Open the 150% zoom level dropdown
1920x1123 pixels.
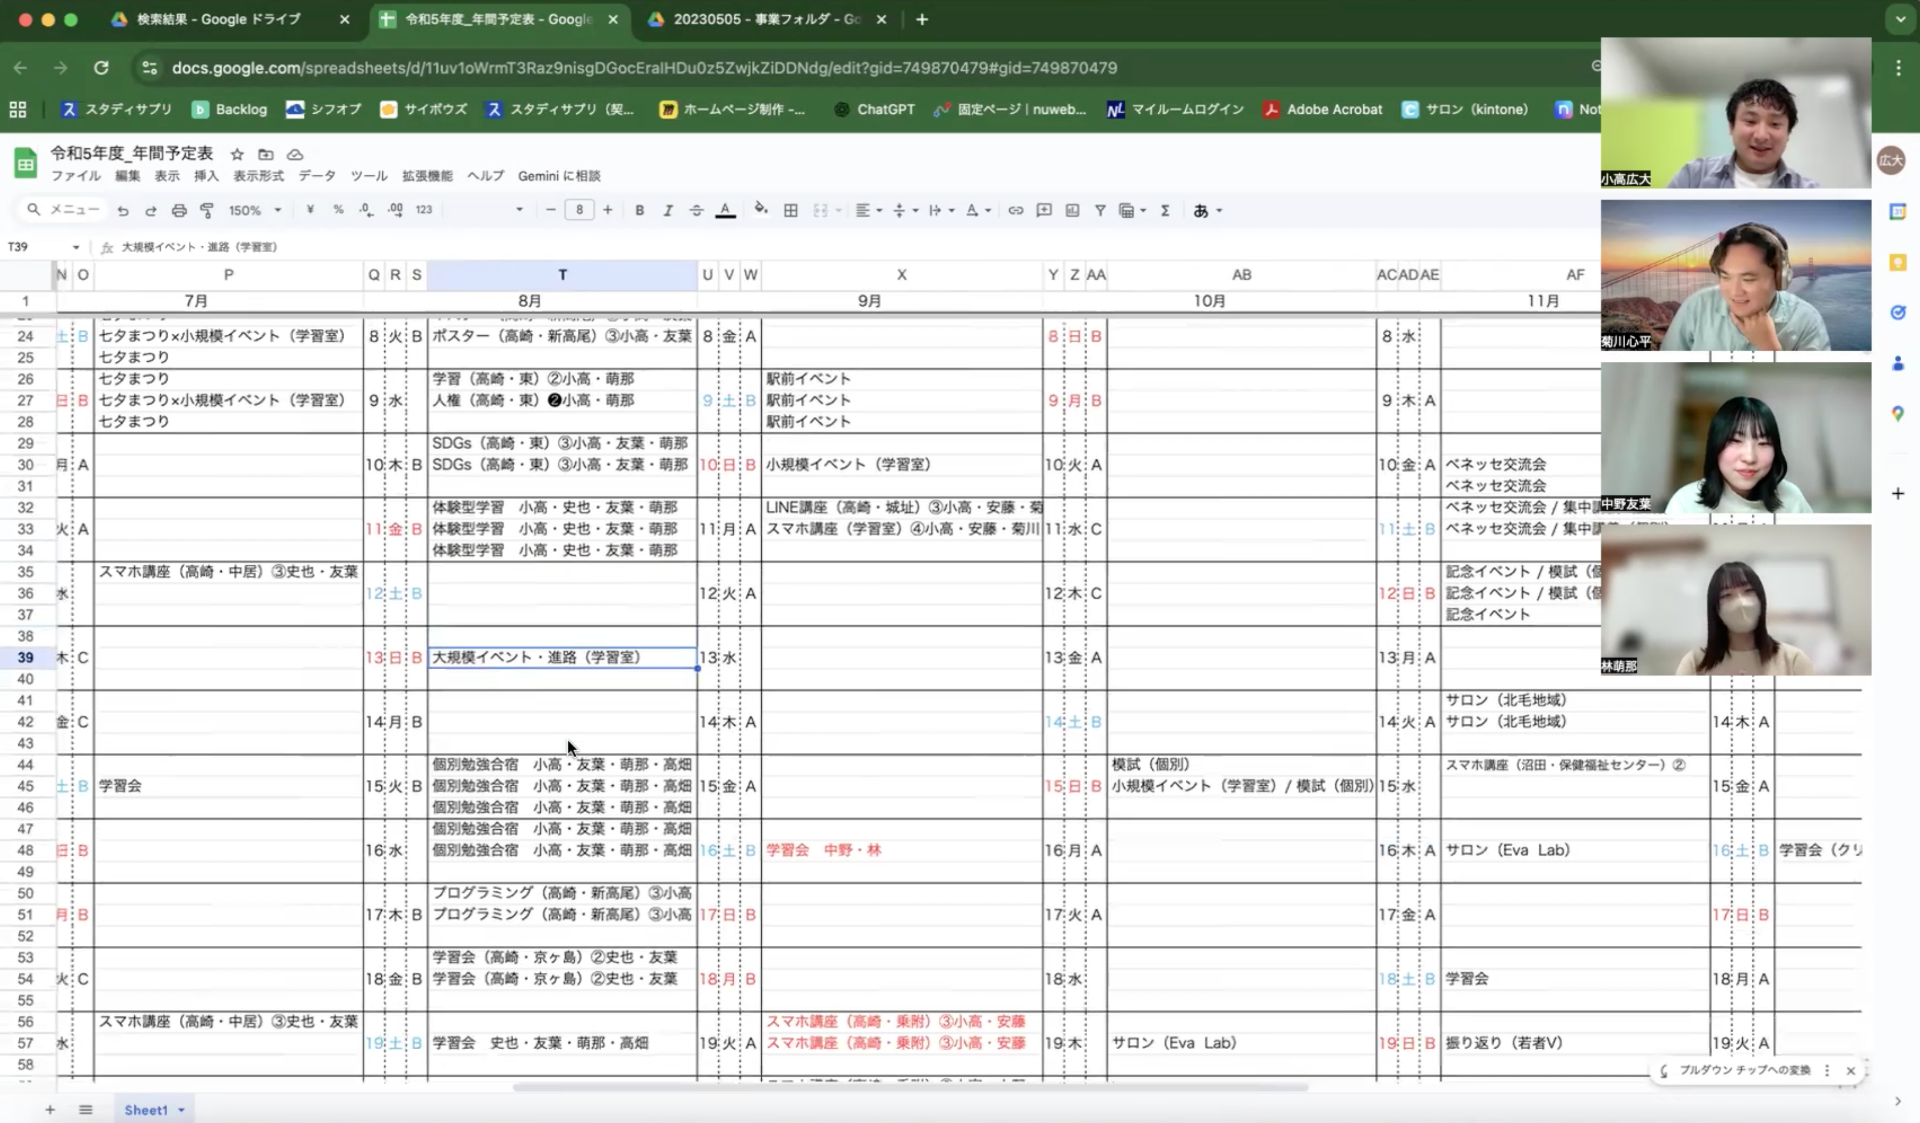click(x=252, y=210)
